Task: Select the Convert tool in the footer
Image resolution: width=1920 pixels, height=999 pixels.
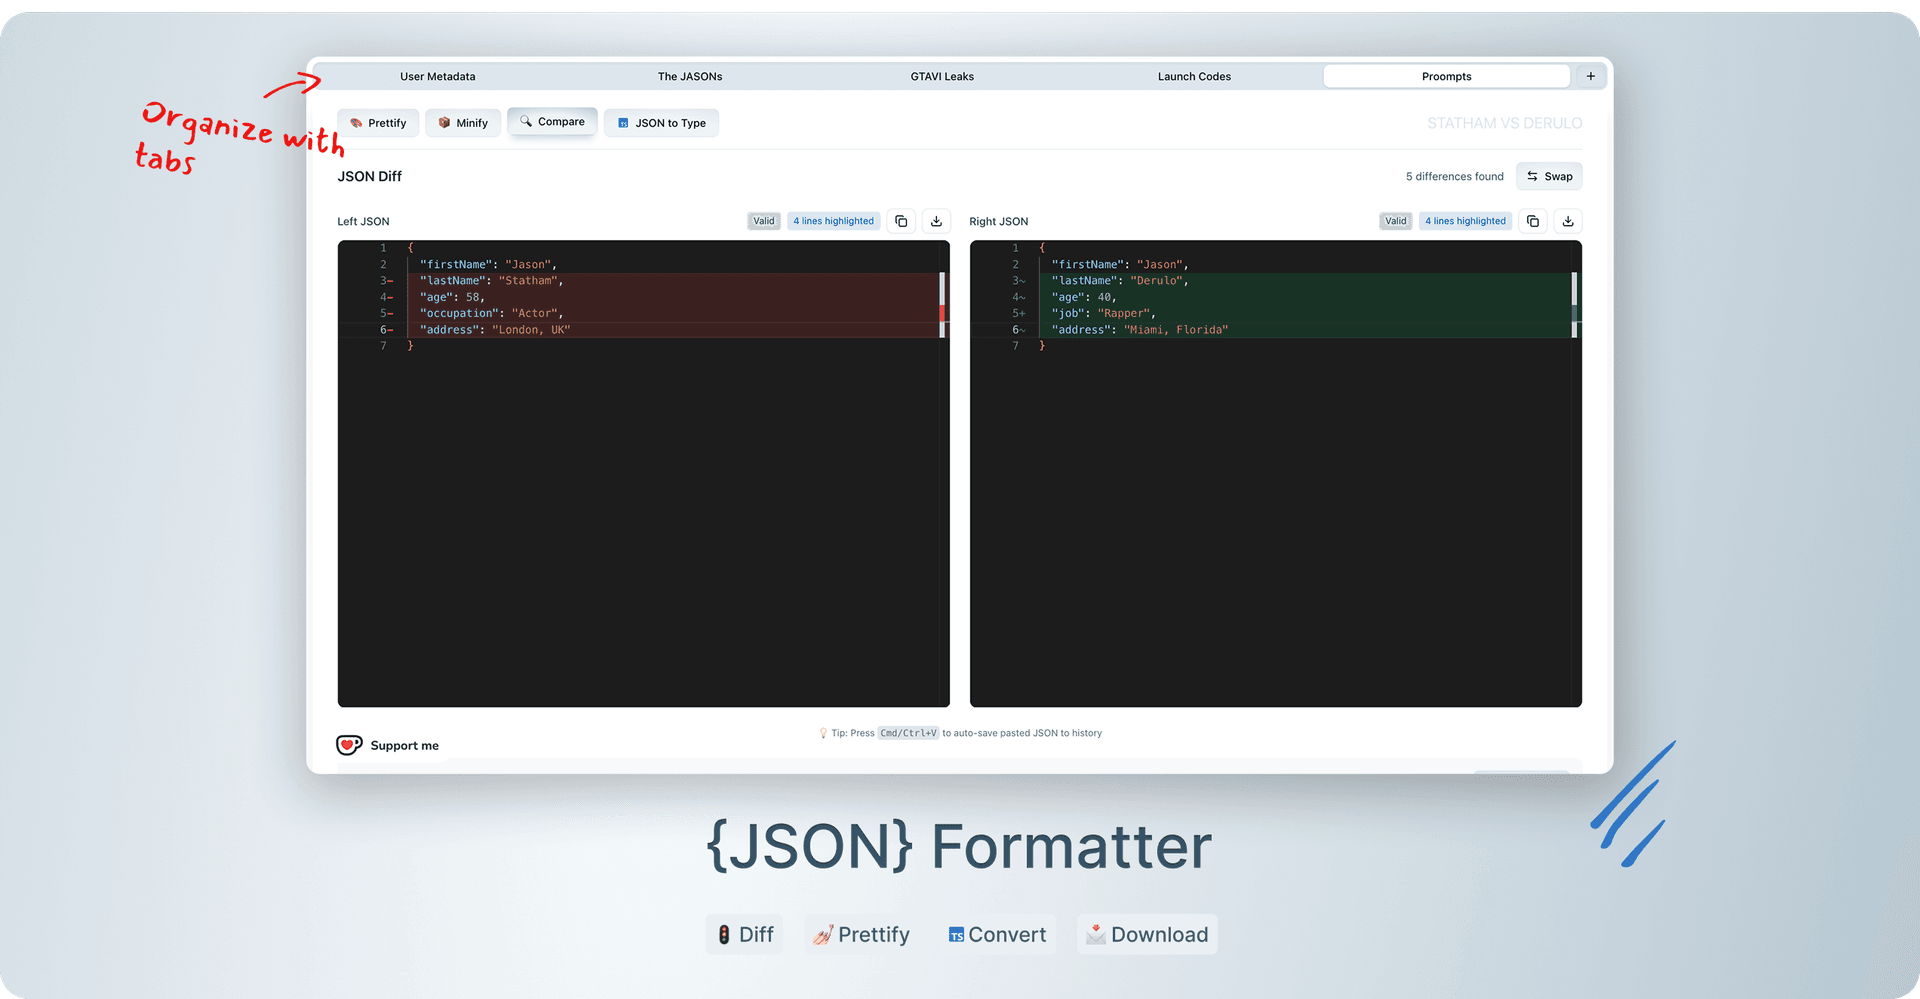Action: (997, 934)
